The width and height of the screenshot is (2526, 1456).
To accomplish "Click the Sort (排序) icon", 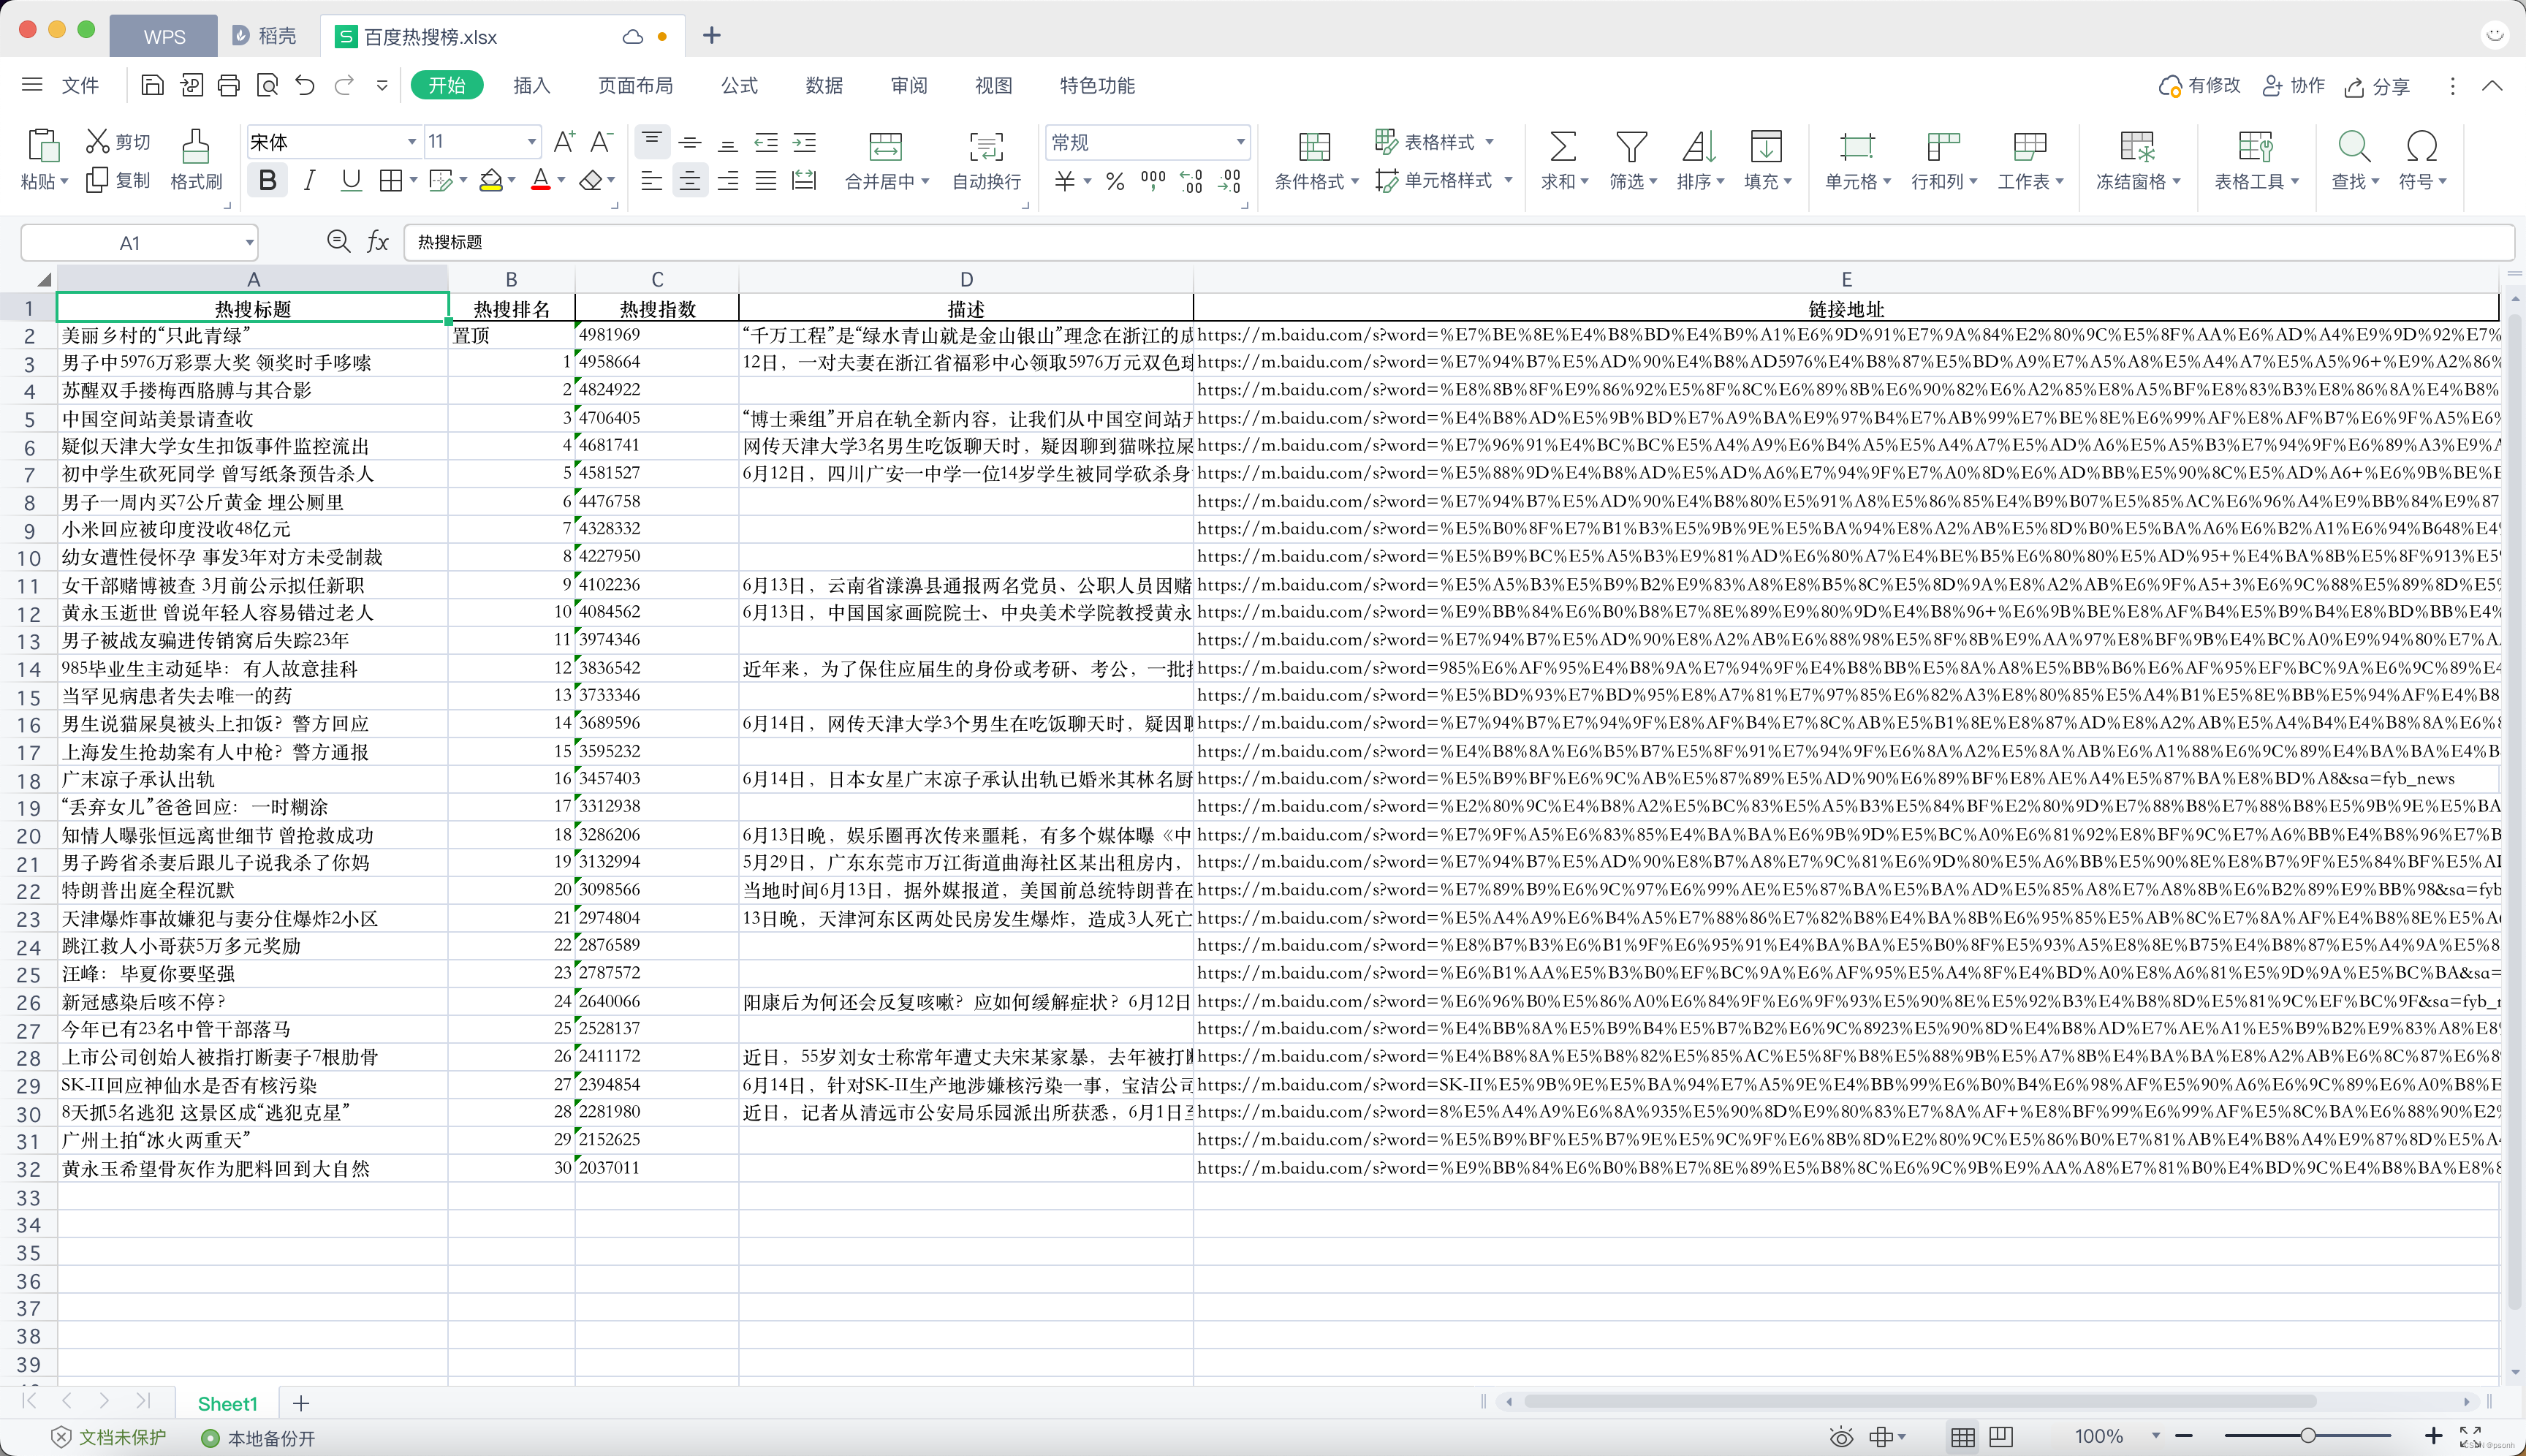I will 1698,147.
